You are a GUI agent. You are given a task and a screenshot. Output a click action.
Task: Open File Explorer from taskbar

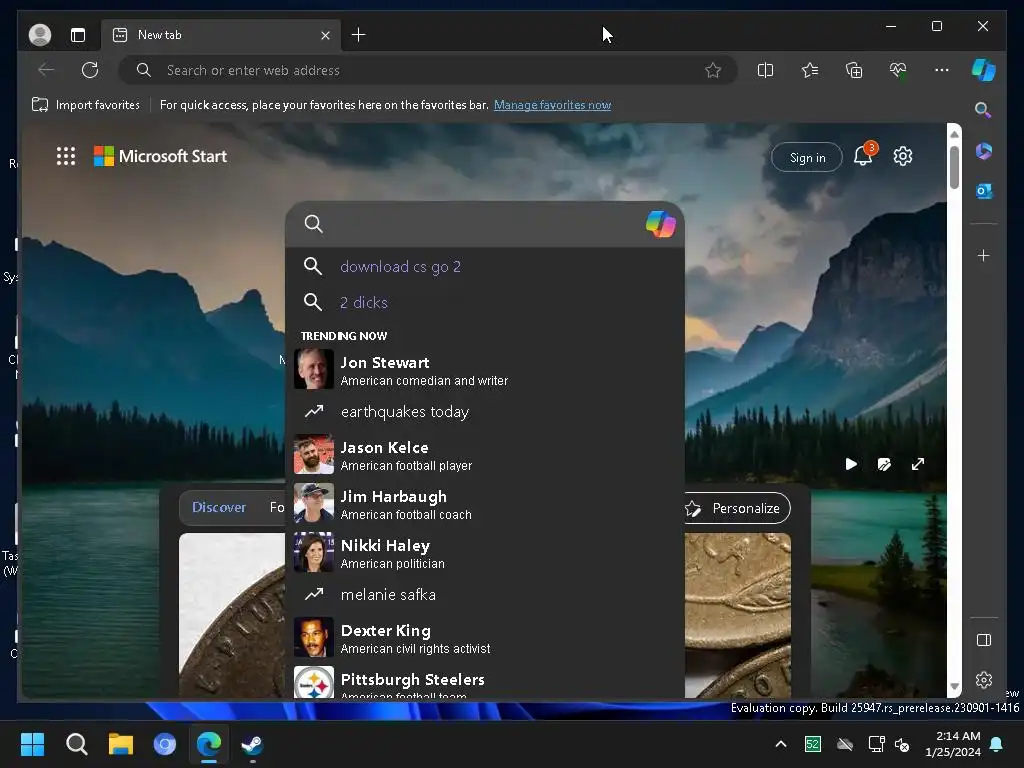[121, 744]
